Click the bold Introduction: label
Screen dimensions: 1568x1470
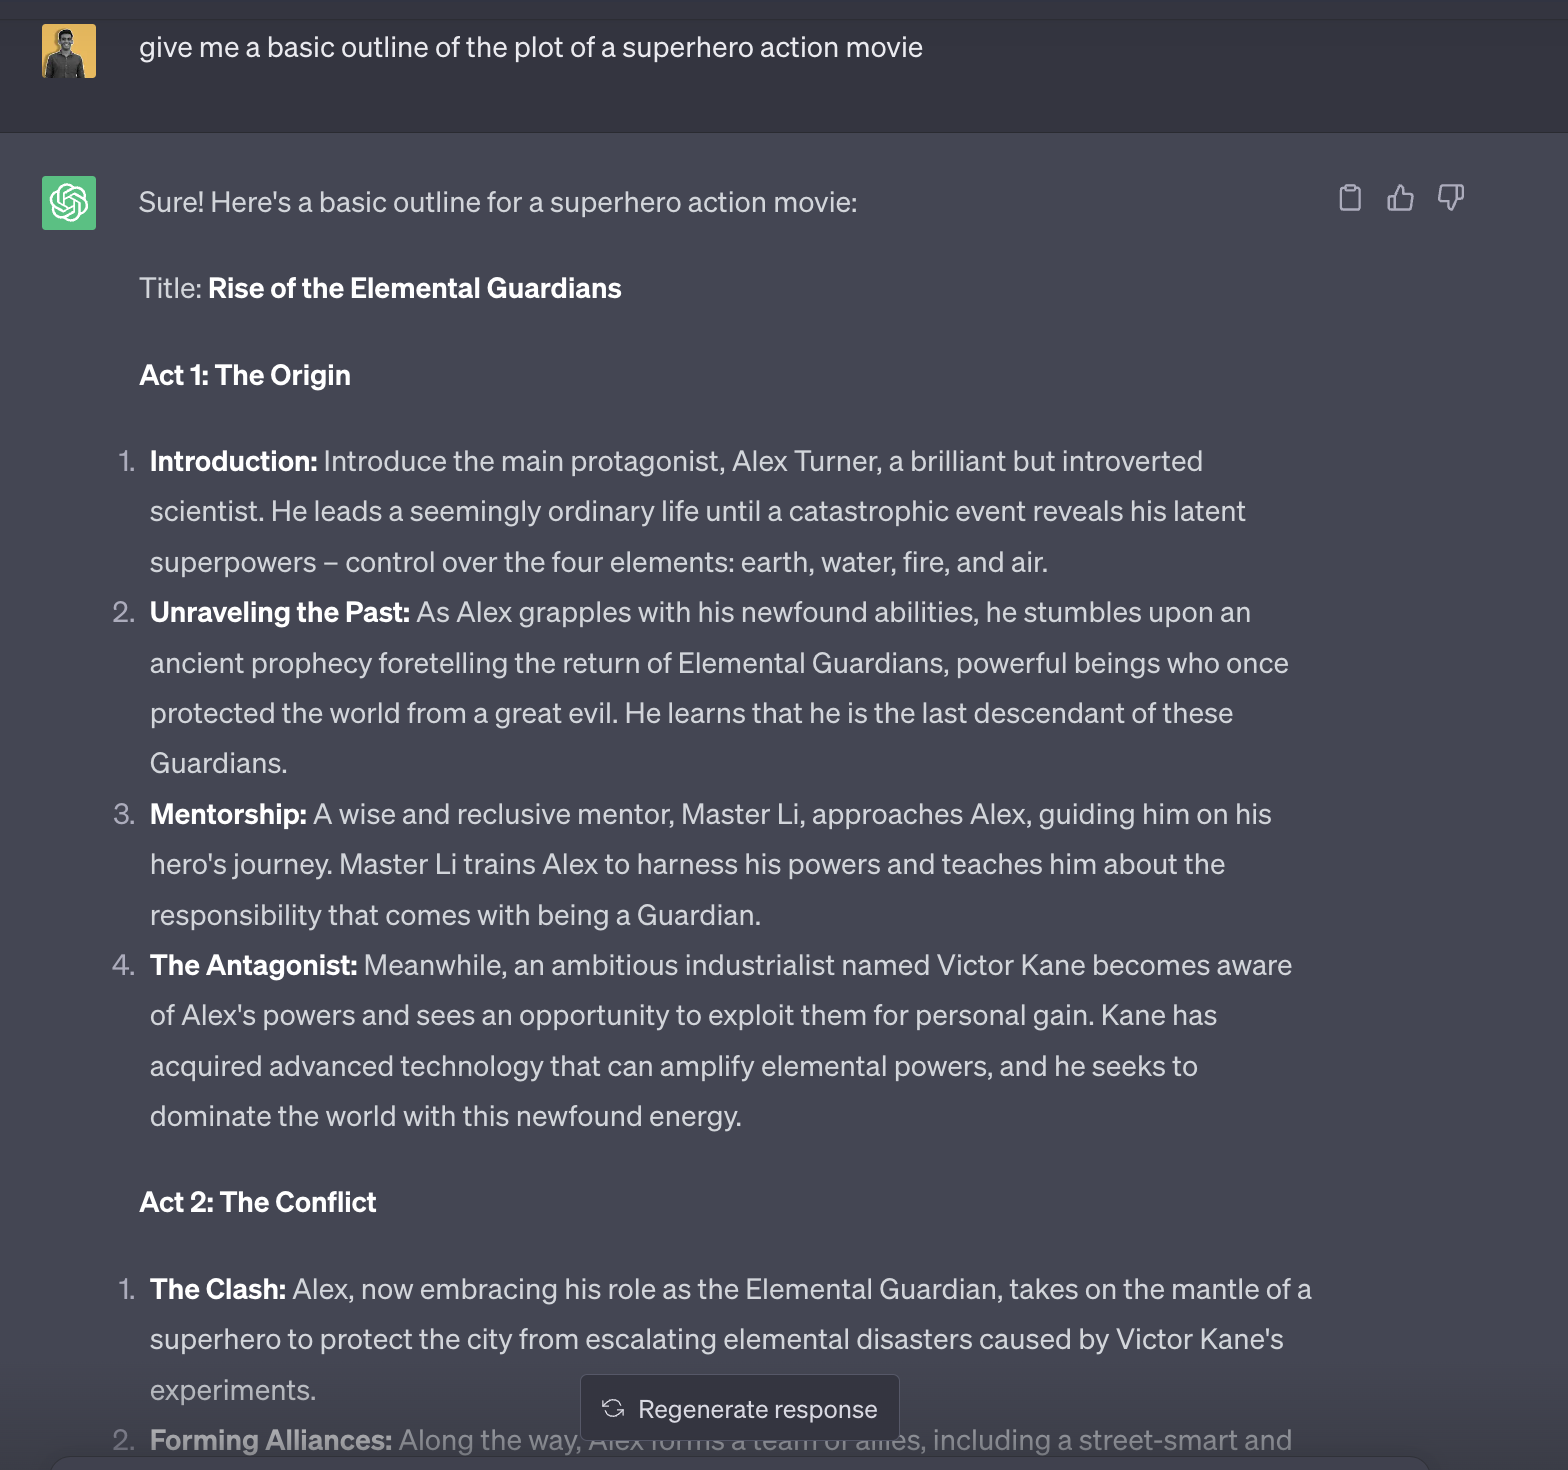[x=233, y=462]
